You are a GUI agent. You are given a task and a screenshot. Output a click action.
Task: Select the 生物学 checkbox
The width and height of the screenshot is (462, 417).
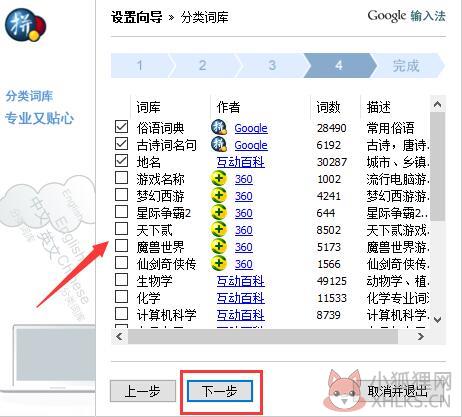[x=121, y=280]
